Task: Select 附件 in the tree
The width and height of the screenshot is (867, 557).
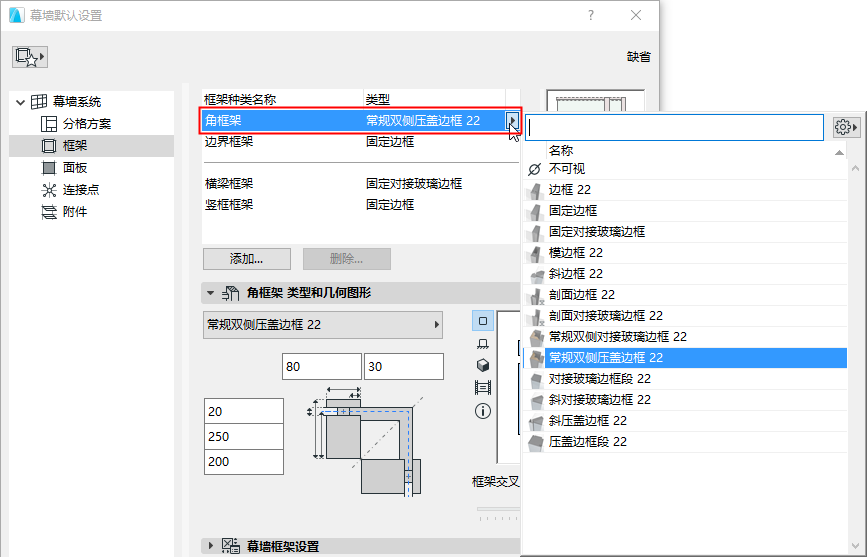Action: [x=75, y=212]
